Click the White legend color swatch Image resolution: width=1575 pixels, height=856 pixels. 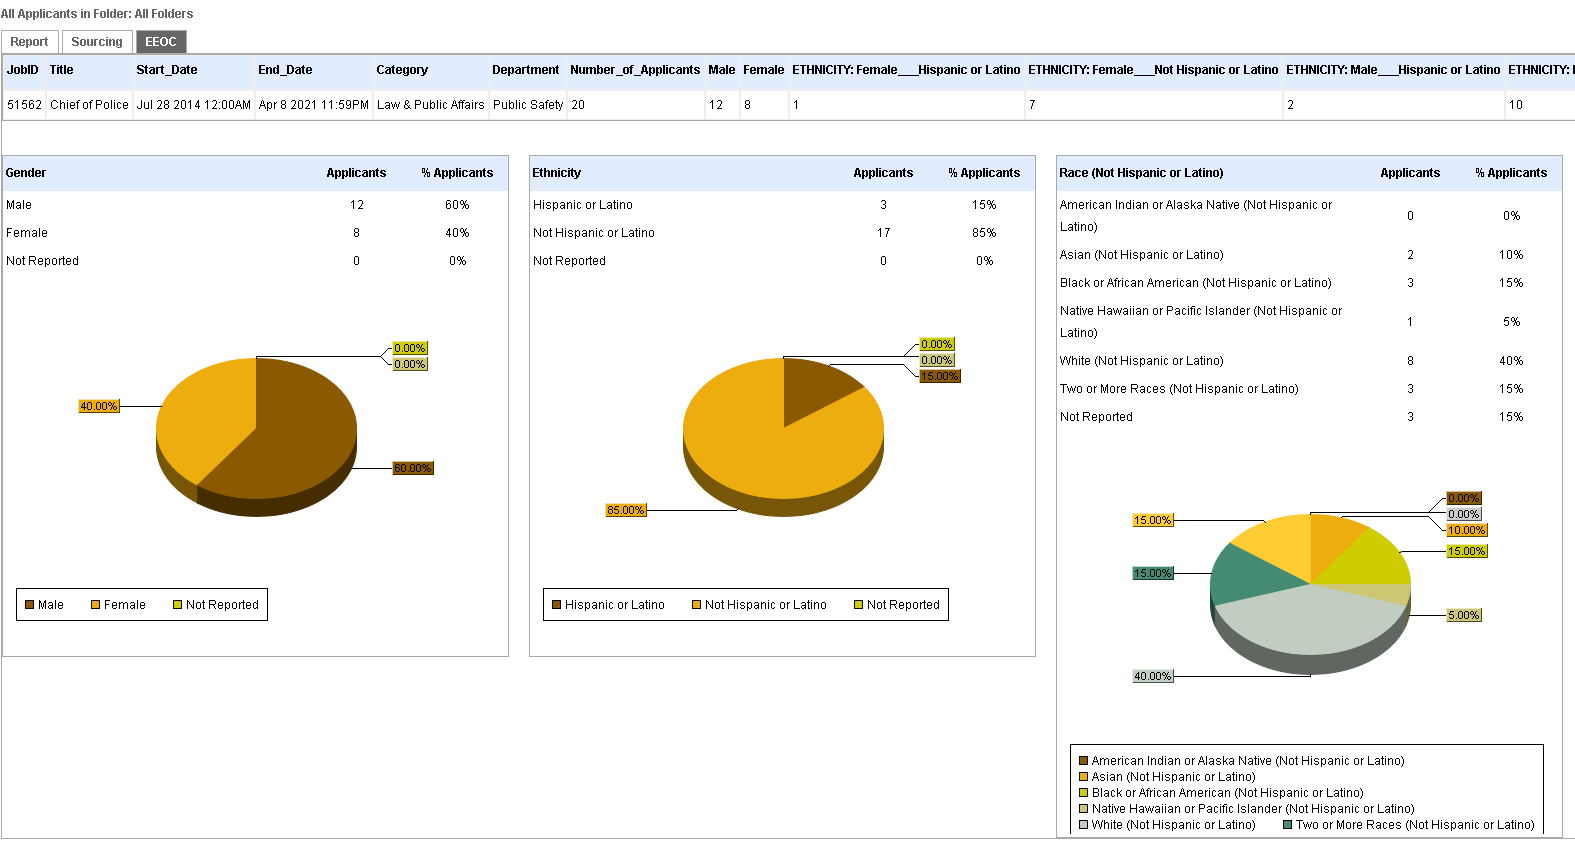point(1084,825)
